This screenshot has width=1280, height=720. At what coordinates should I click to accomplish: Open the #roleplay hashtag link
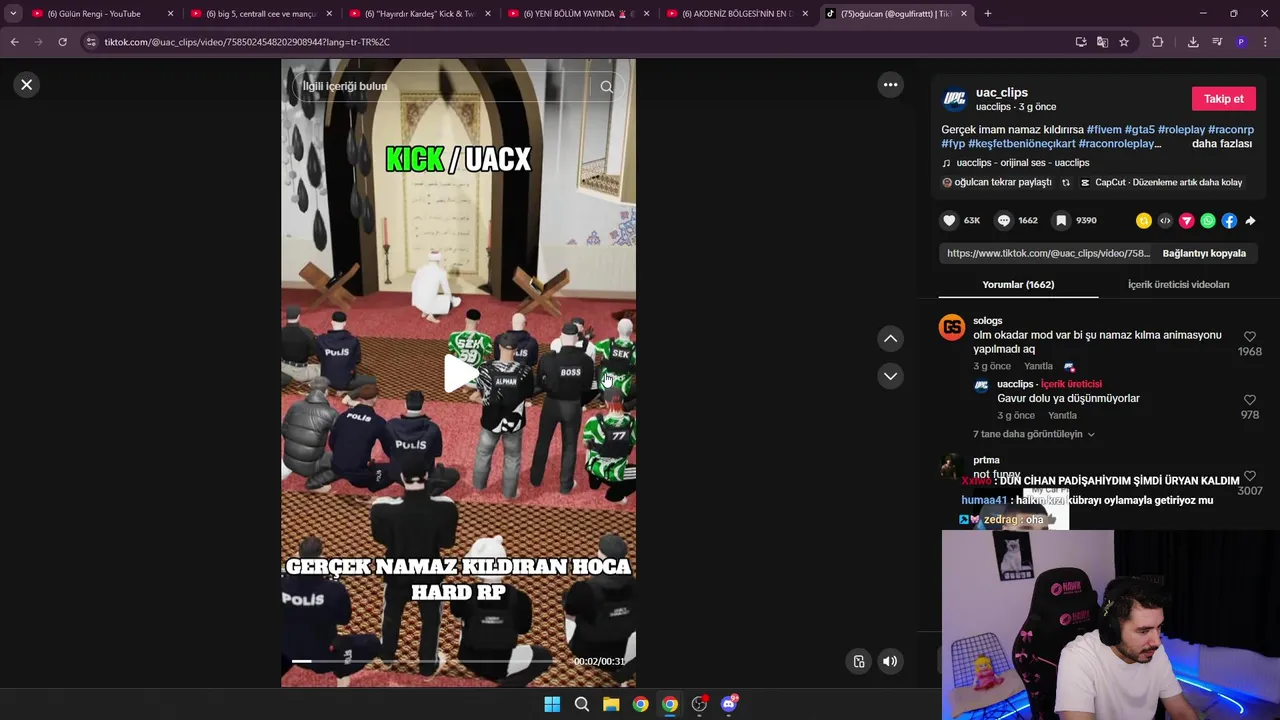pos(1181,130)
